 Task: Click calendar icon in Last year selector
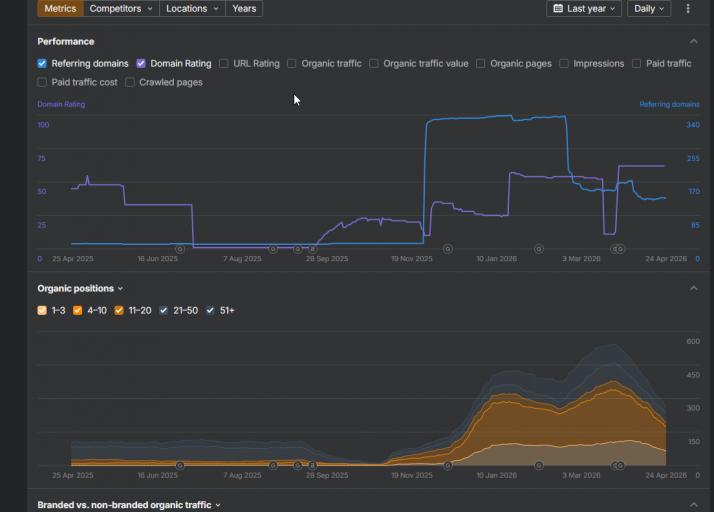558,8
